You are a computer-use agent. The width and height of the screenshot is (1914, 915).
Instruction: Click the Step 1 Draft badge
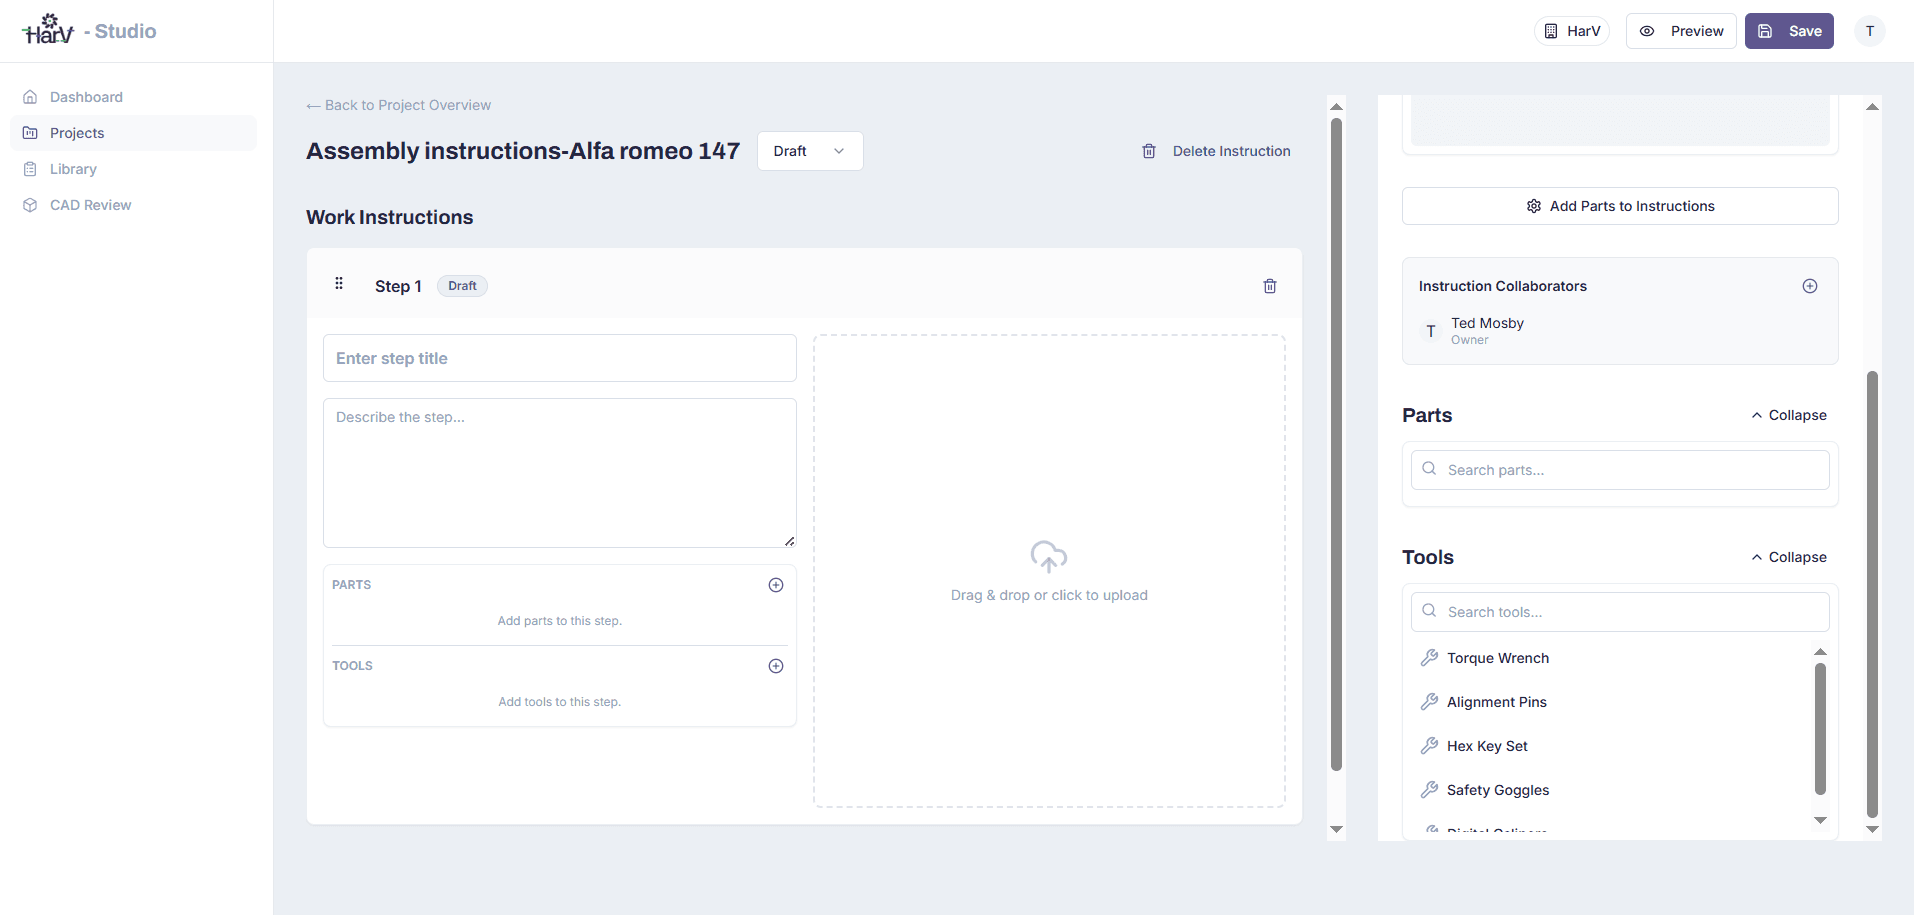click(x=462, y=286)
